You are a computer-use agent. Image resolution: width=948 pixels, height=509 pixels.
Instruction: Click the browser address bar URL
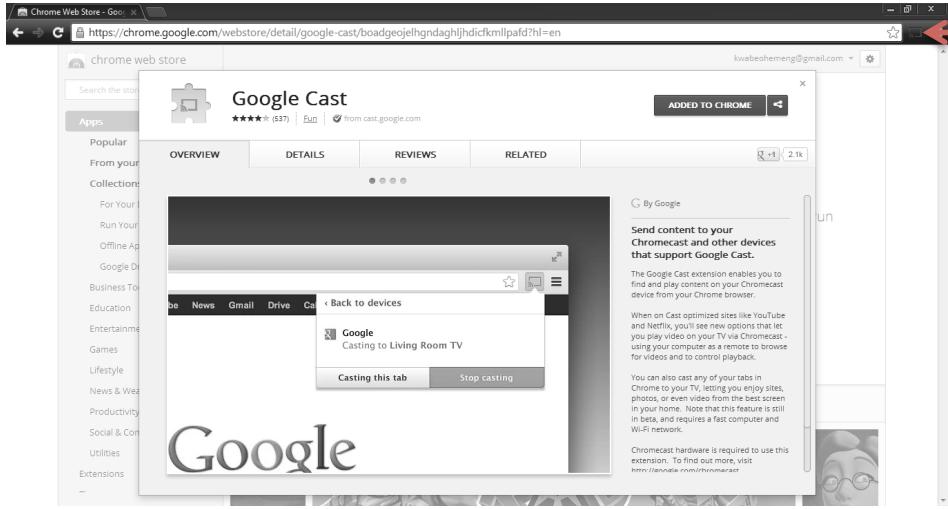[x=325, y=33]
